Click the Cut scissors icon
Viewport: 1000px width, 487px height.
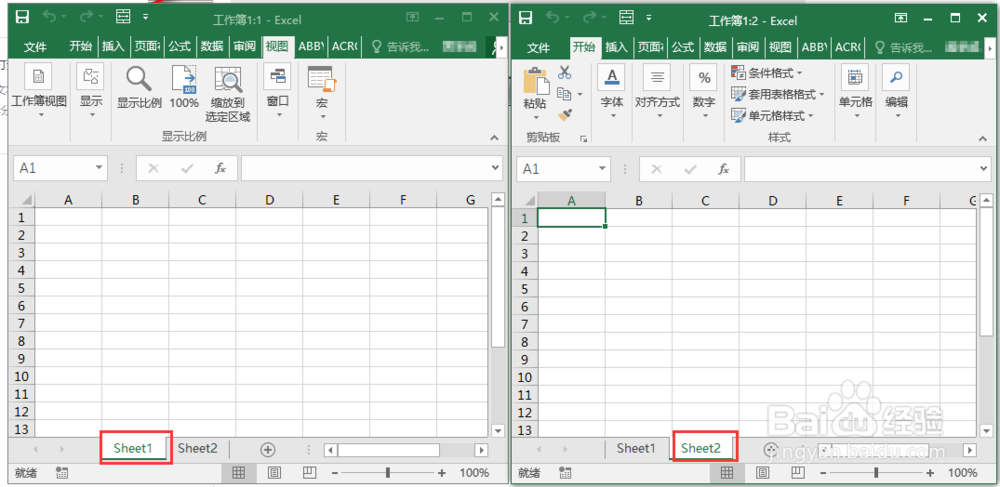(564, 72)
